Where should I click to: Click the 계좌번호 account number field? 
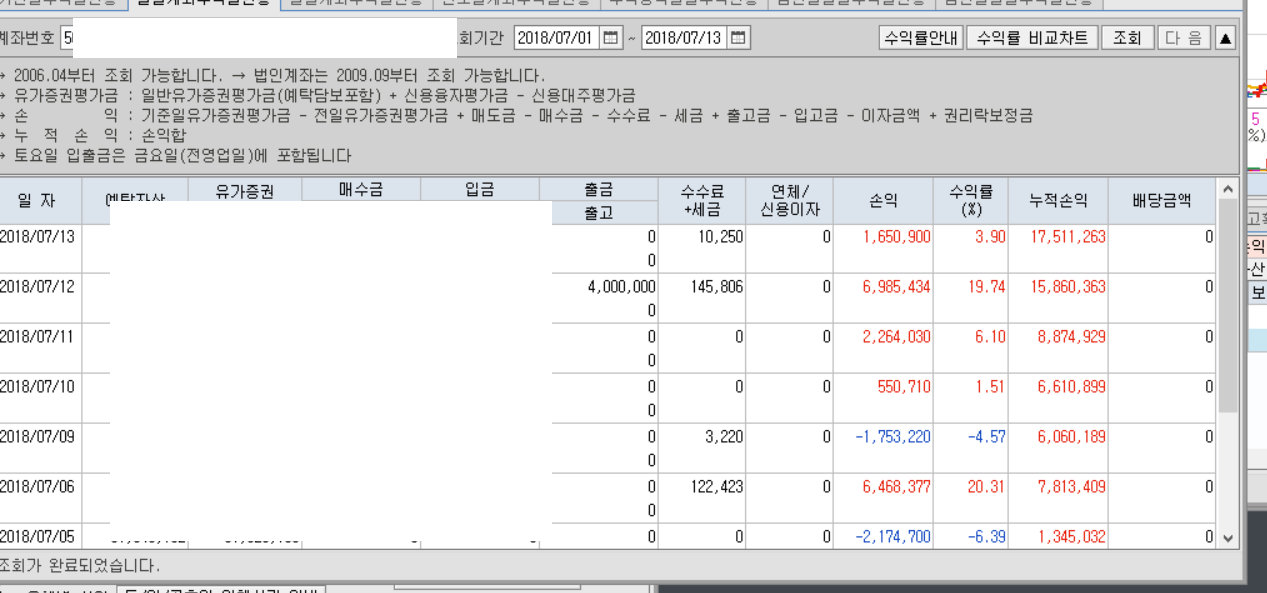(260, 38)
